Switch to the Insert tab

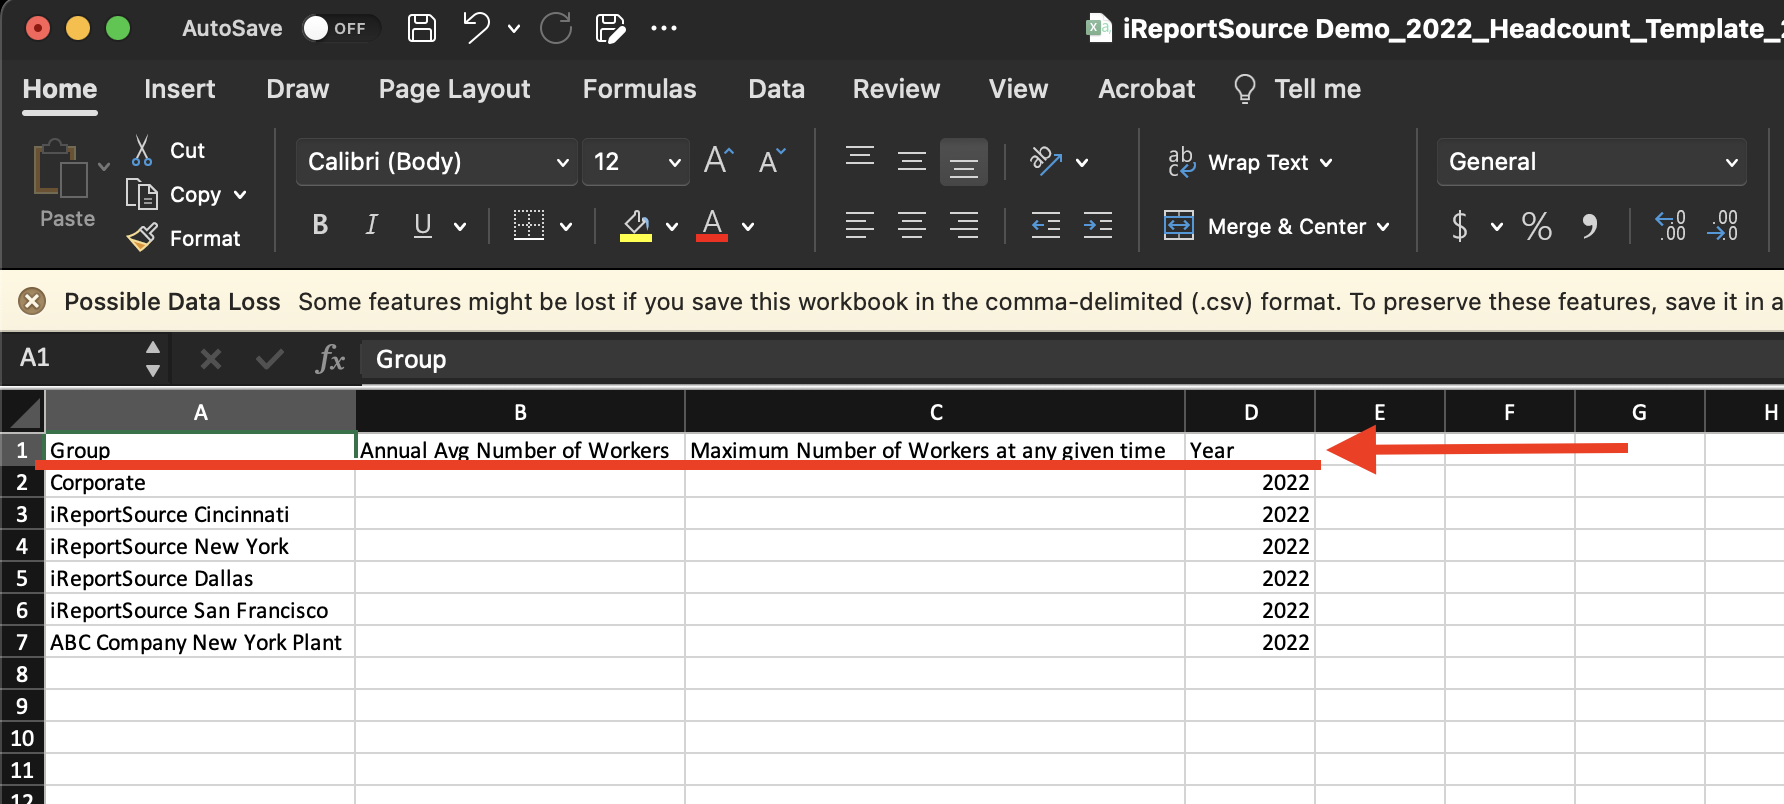(x=180, y=89)
